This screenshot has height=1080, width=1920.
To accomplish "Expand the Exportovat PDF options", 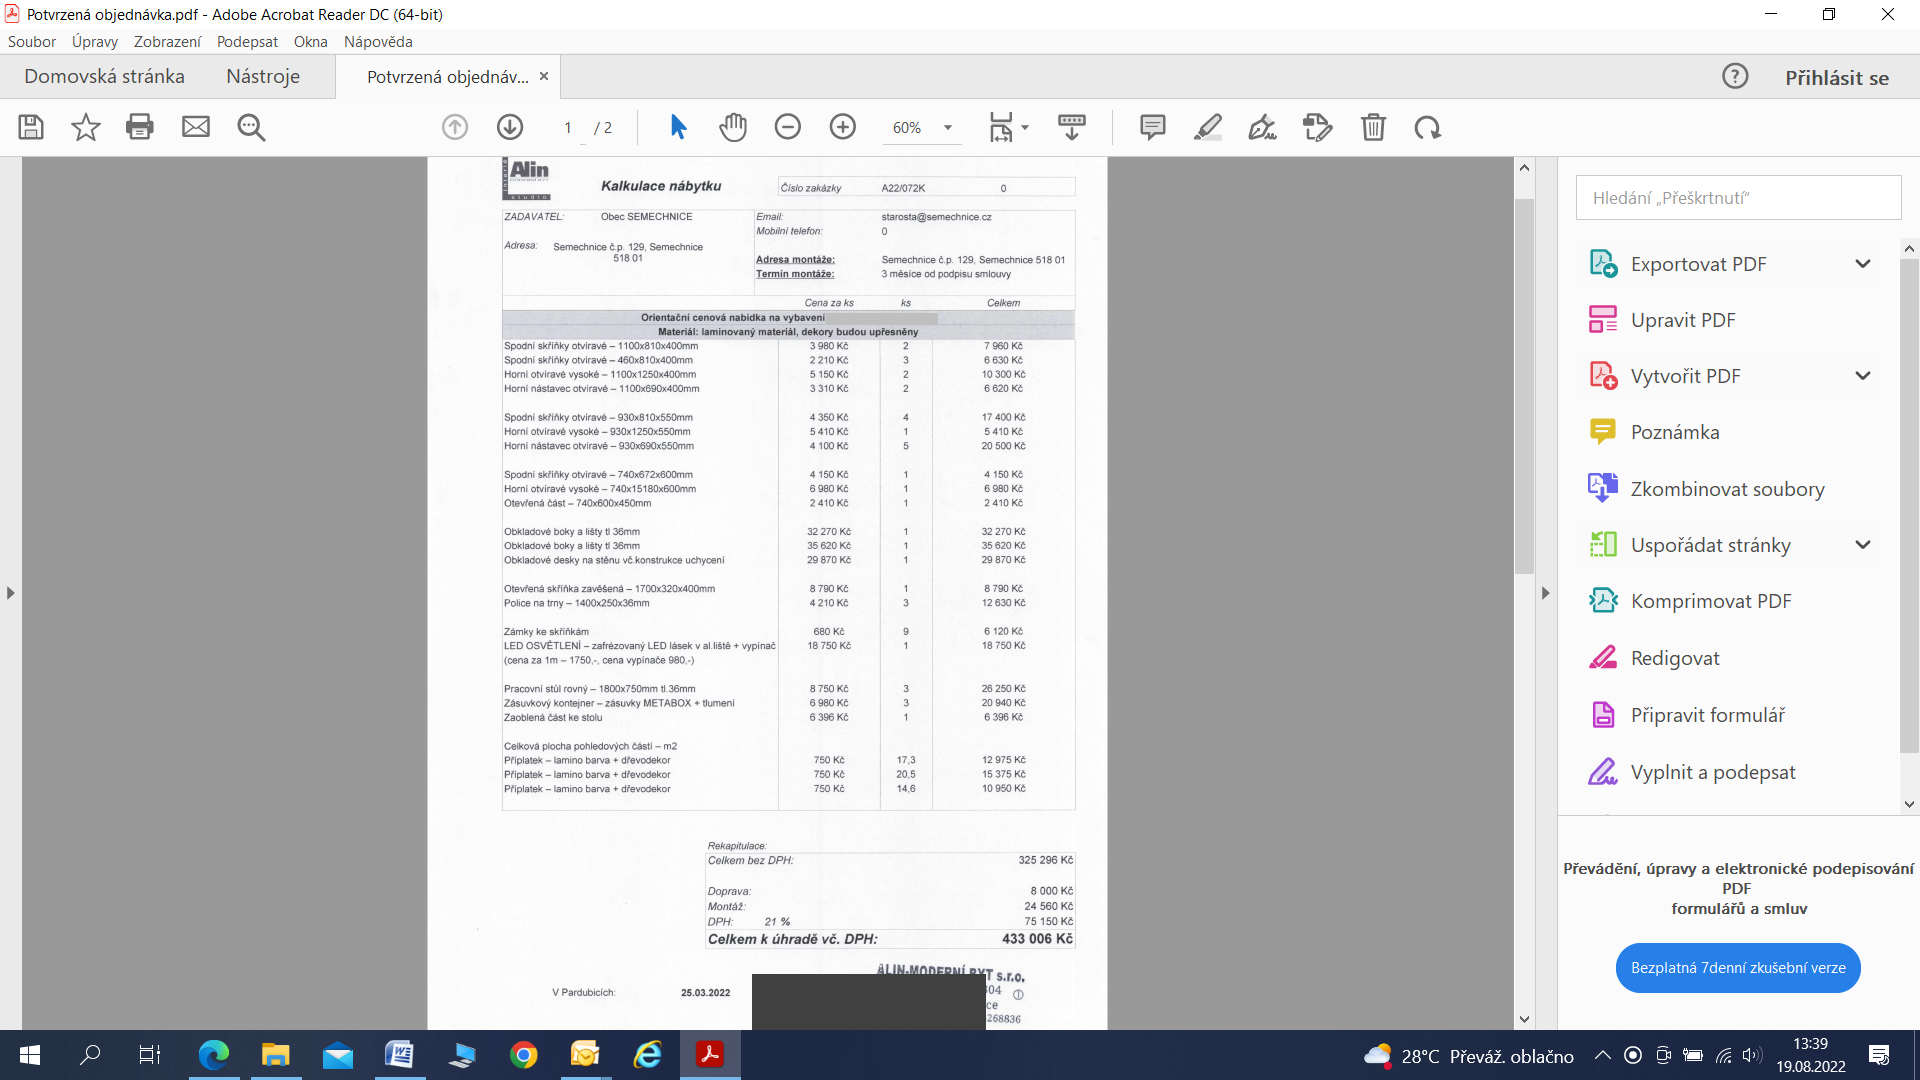I will click(1862, 264).
